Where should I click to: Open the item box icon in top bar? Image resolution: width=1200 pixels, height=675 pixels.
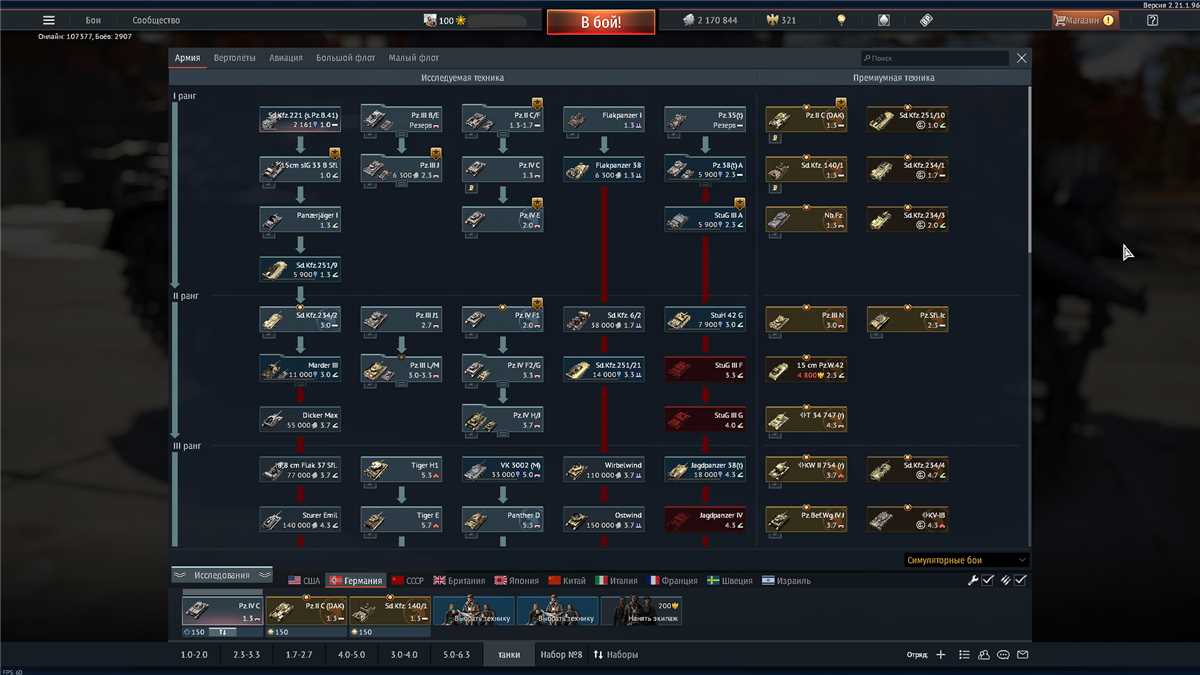pos(883,20)
